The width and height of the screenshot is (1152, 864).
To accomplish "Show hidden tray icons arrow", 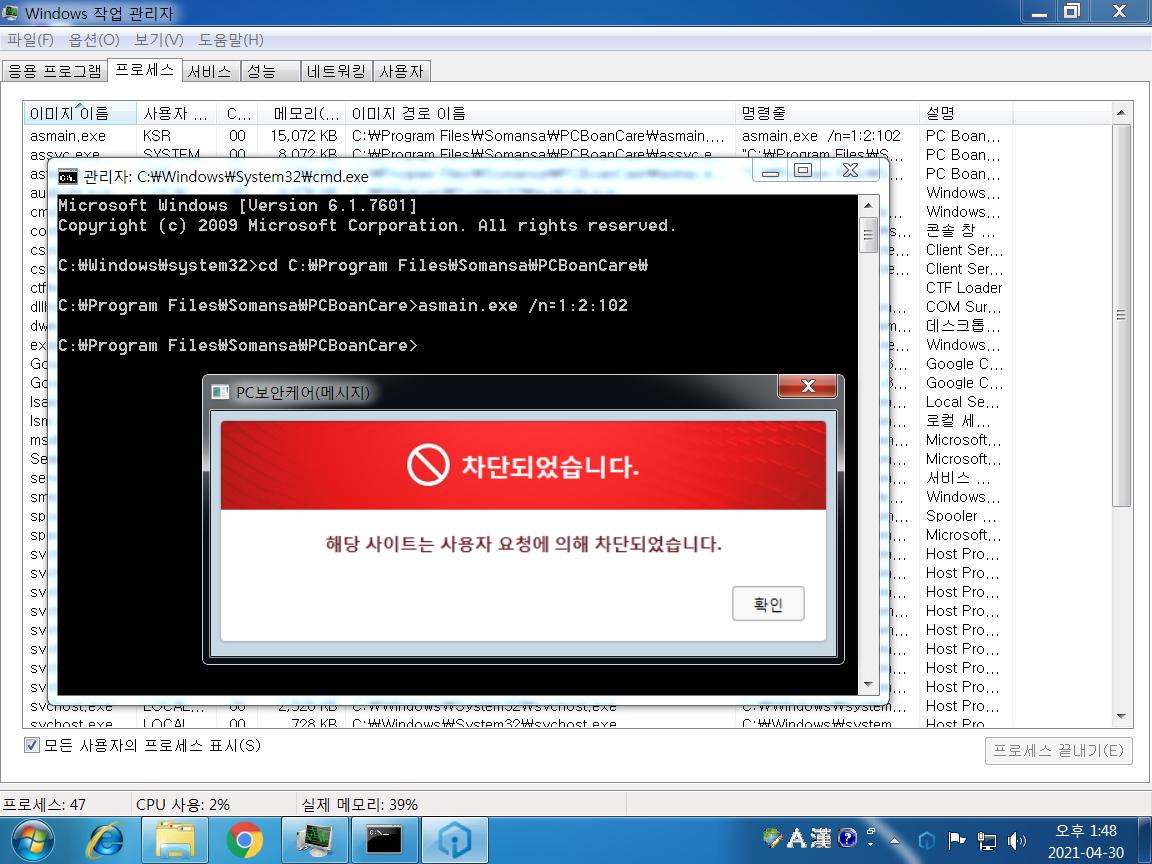I will tap(894, 840).
